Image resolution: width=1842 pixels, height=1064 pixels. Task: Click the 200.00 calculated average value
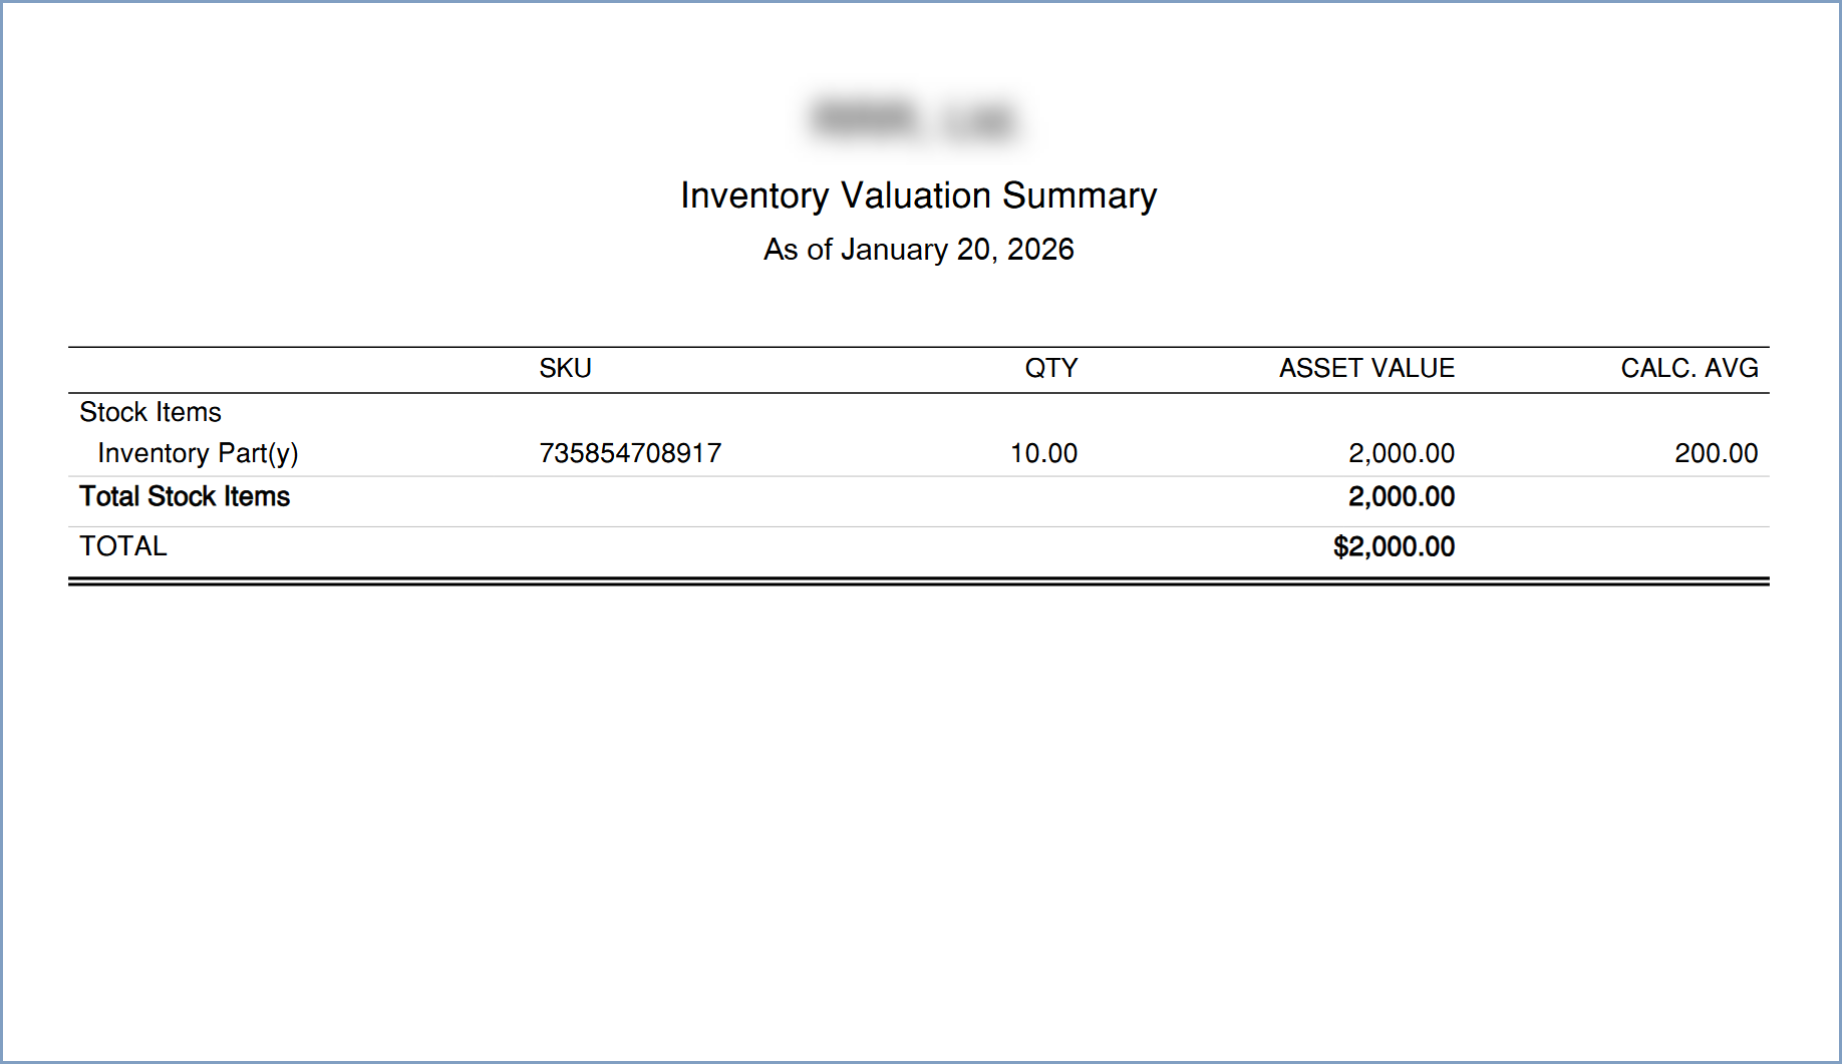point(1715,454)
